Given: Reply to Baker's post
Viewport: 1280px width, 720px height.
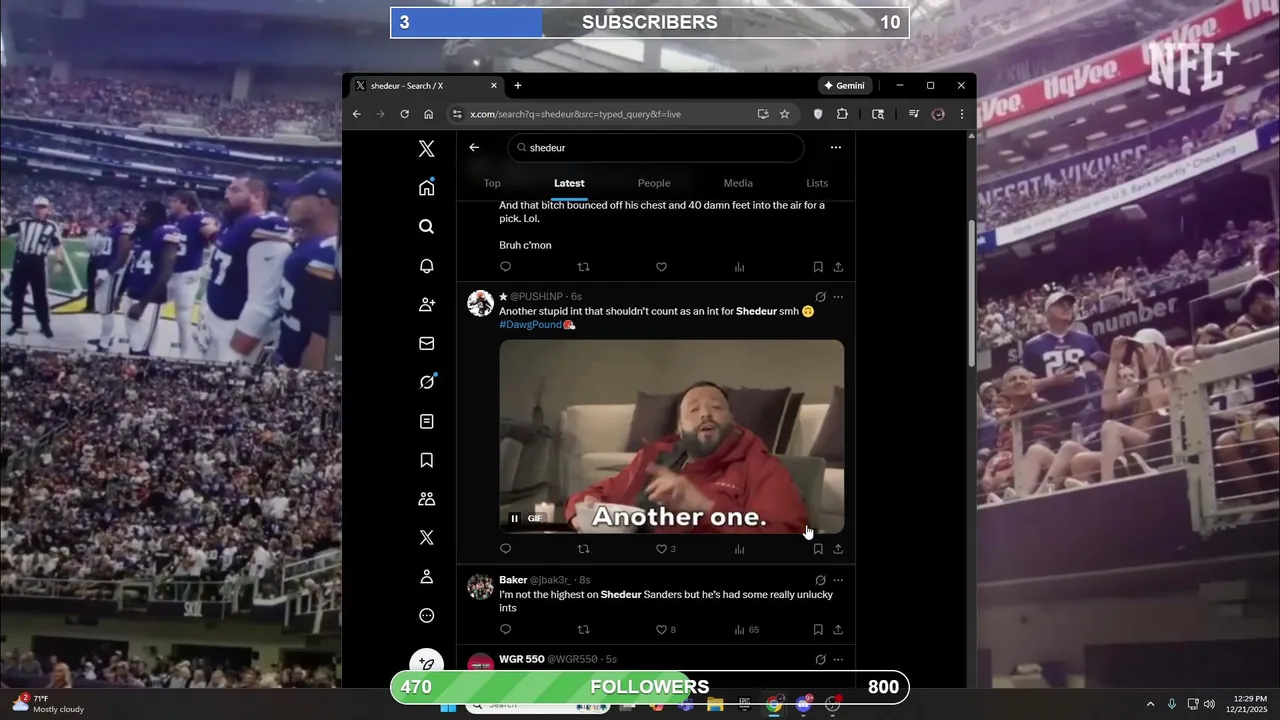Looking at the screenshot, I should (x=505, y=630).
